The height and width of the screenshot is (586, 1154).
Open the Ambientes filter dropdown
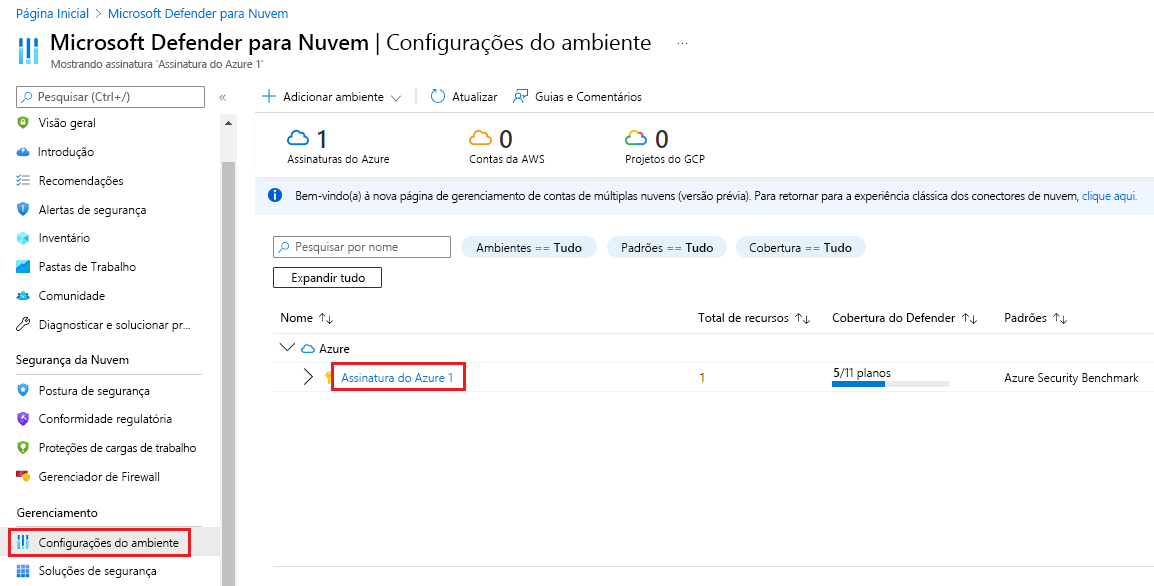pyautogui.click(x=528, y=246)
